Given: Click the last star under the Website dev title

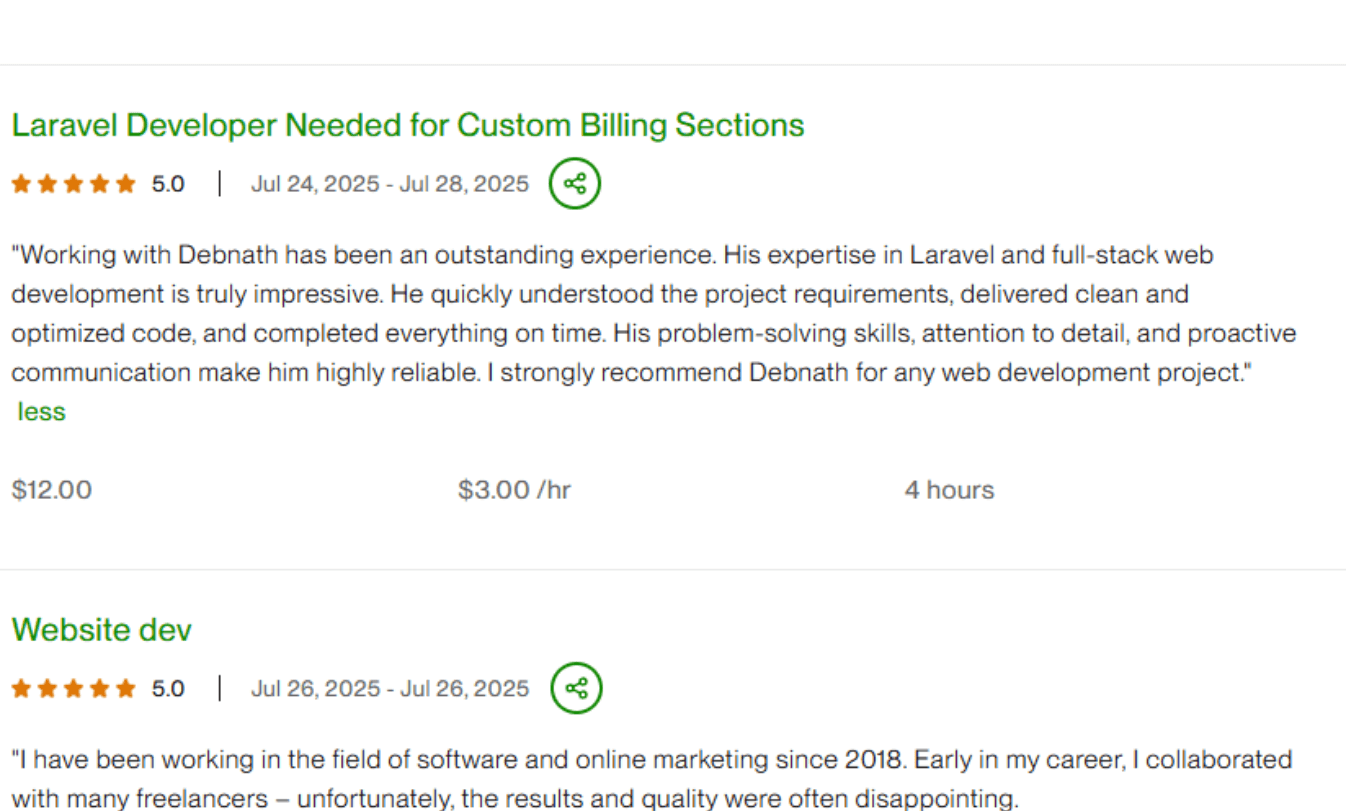Looking at the screenshot, I should (x=124, y=688).
